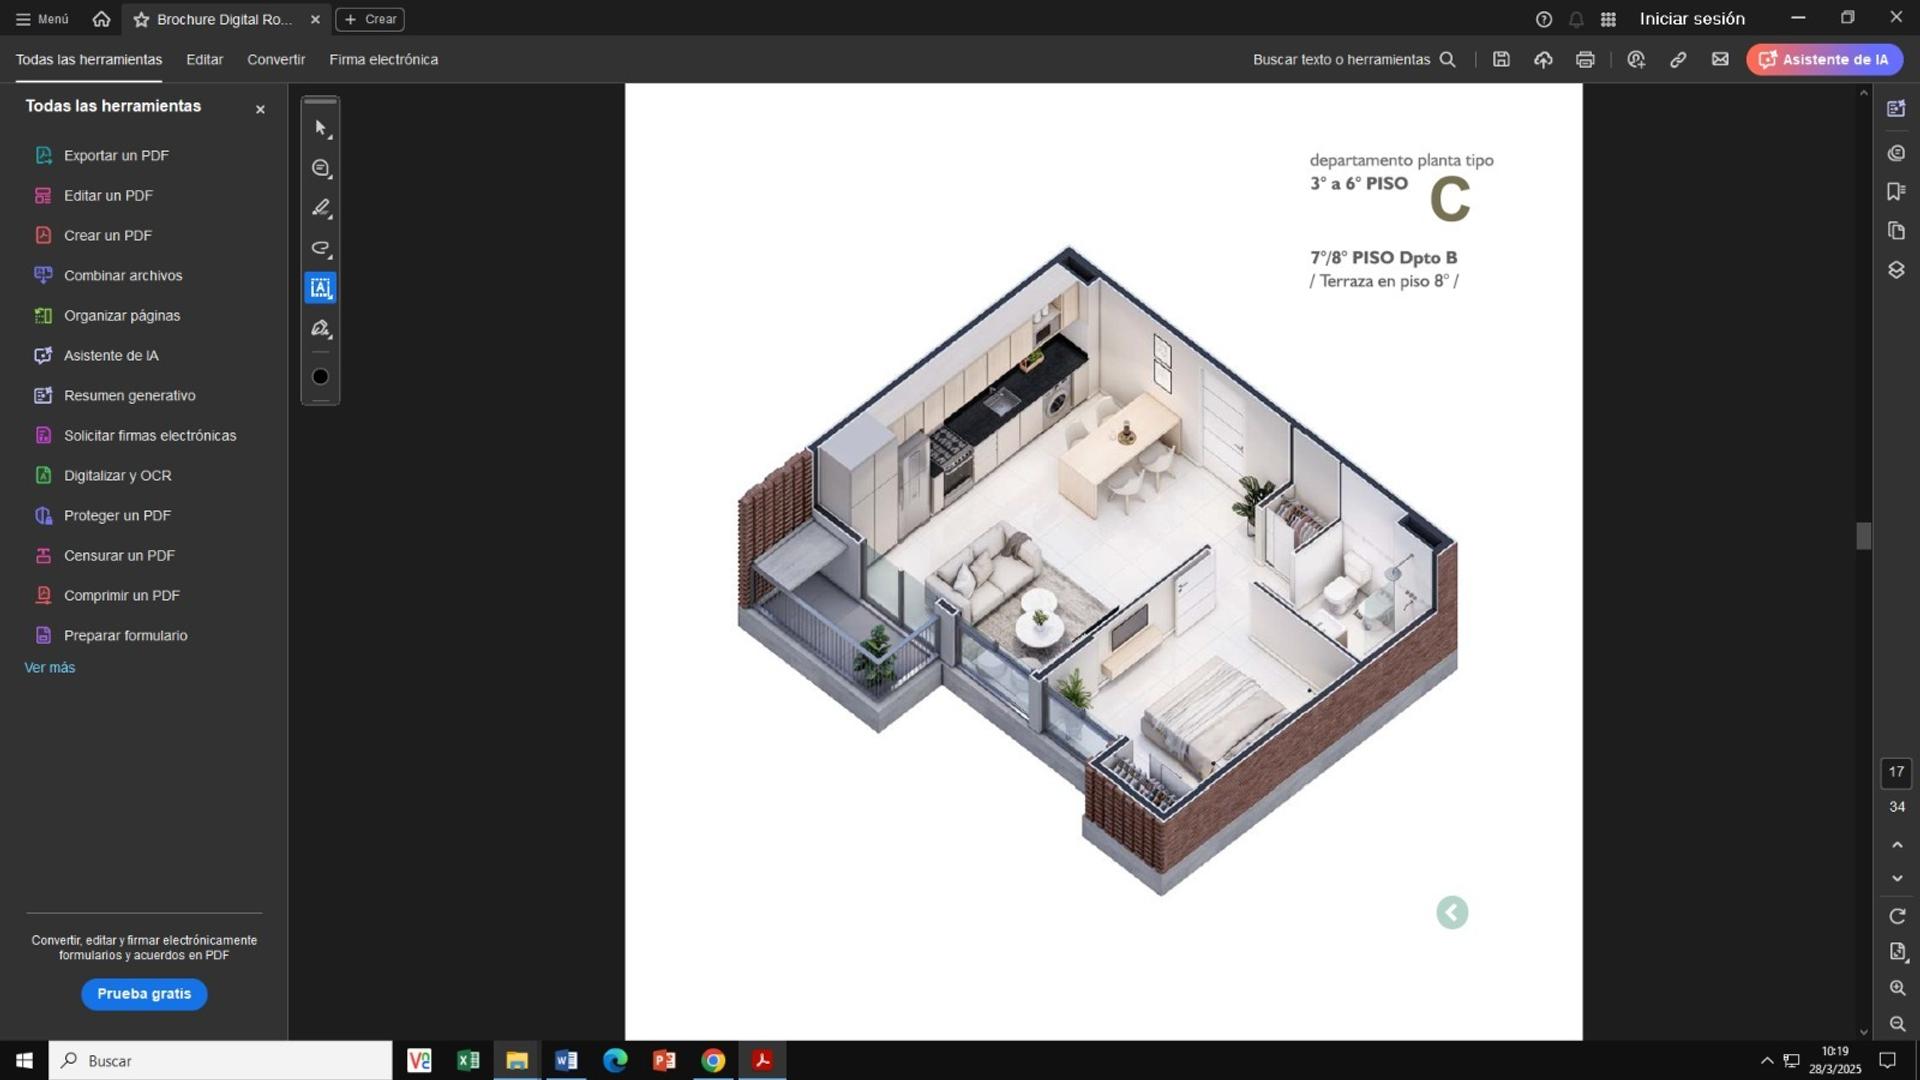
Task: Open the bookmarks right panel icon
Action: 1896,191
